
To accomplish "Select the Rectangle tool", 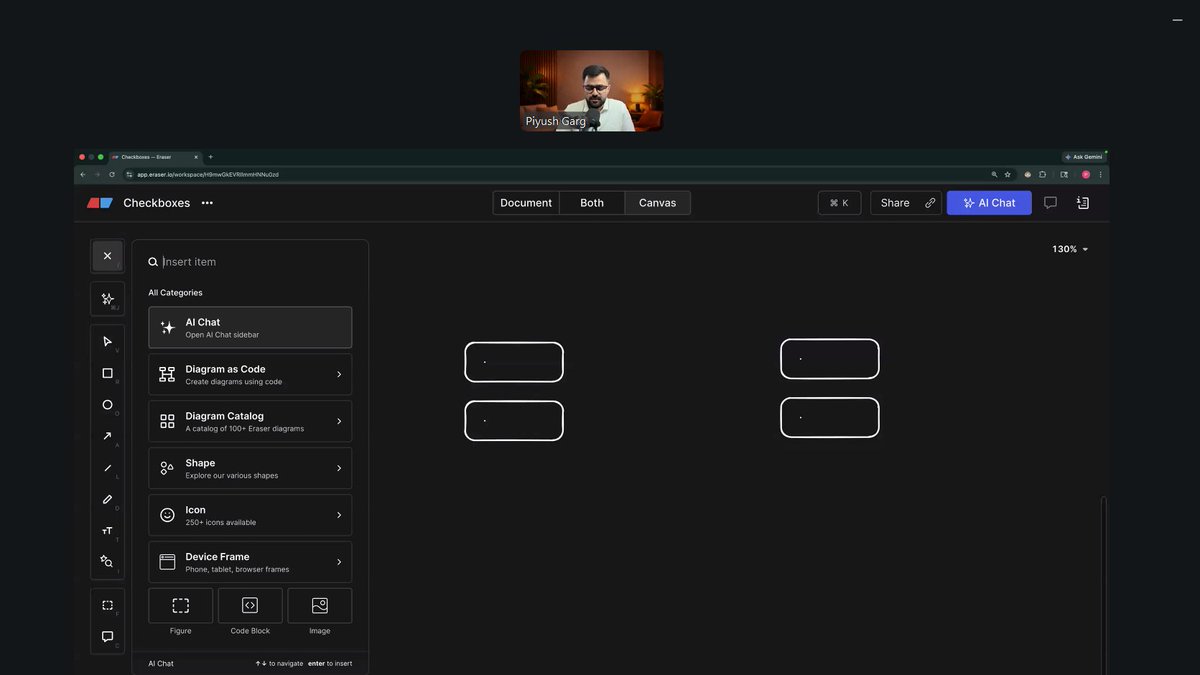I will click(107, 373).
